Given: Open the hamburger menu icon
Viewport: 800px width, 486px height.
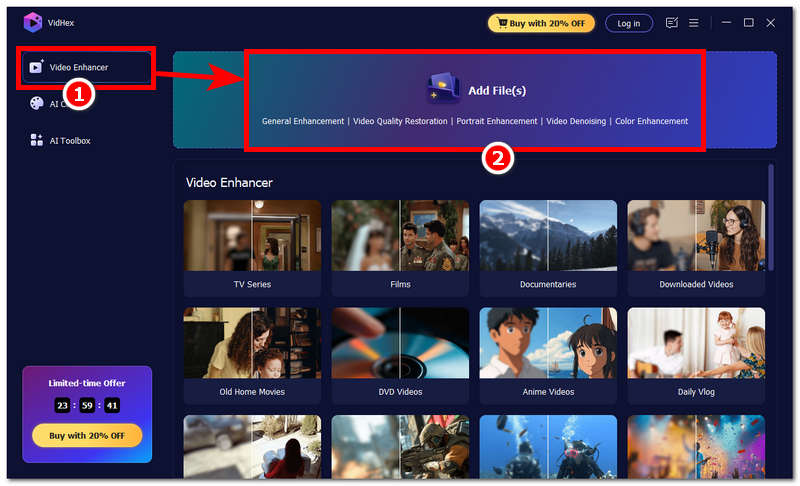Looking at the screenshot, I should pyautogui.click(x=694, y=23).
